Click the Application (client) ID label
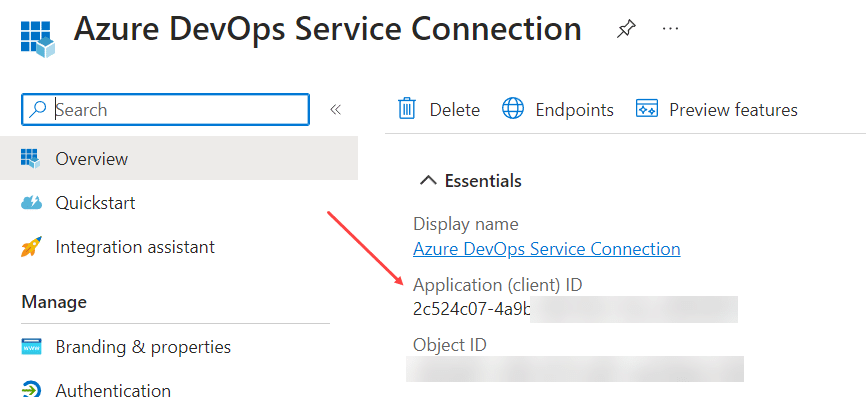The width and height of the screenshot is (866, 397). coord(498,285)
